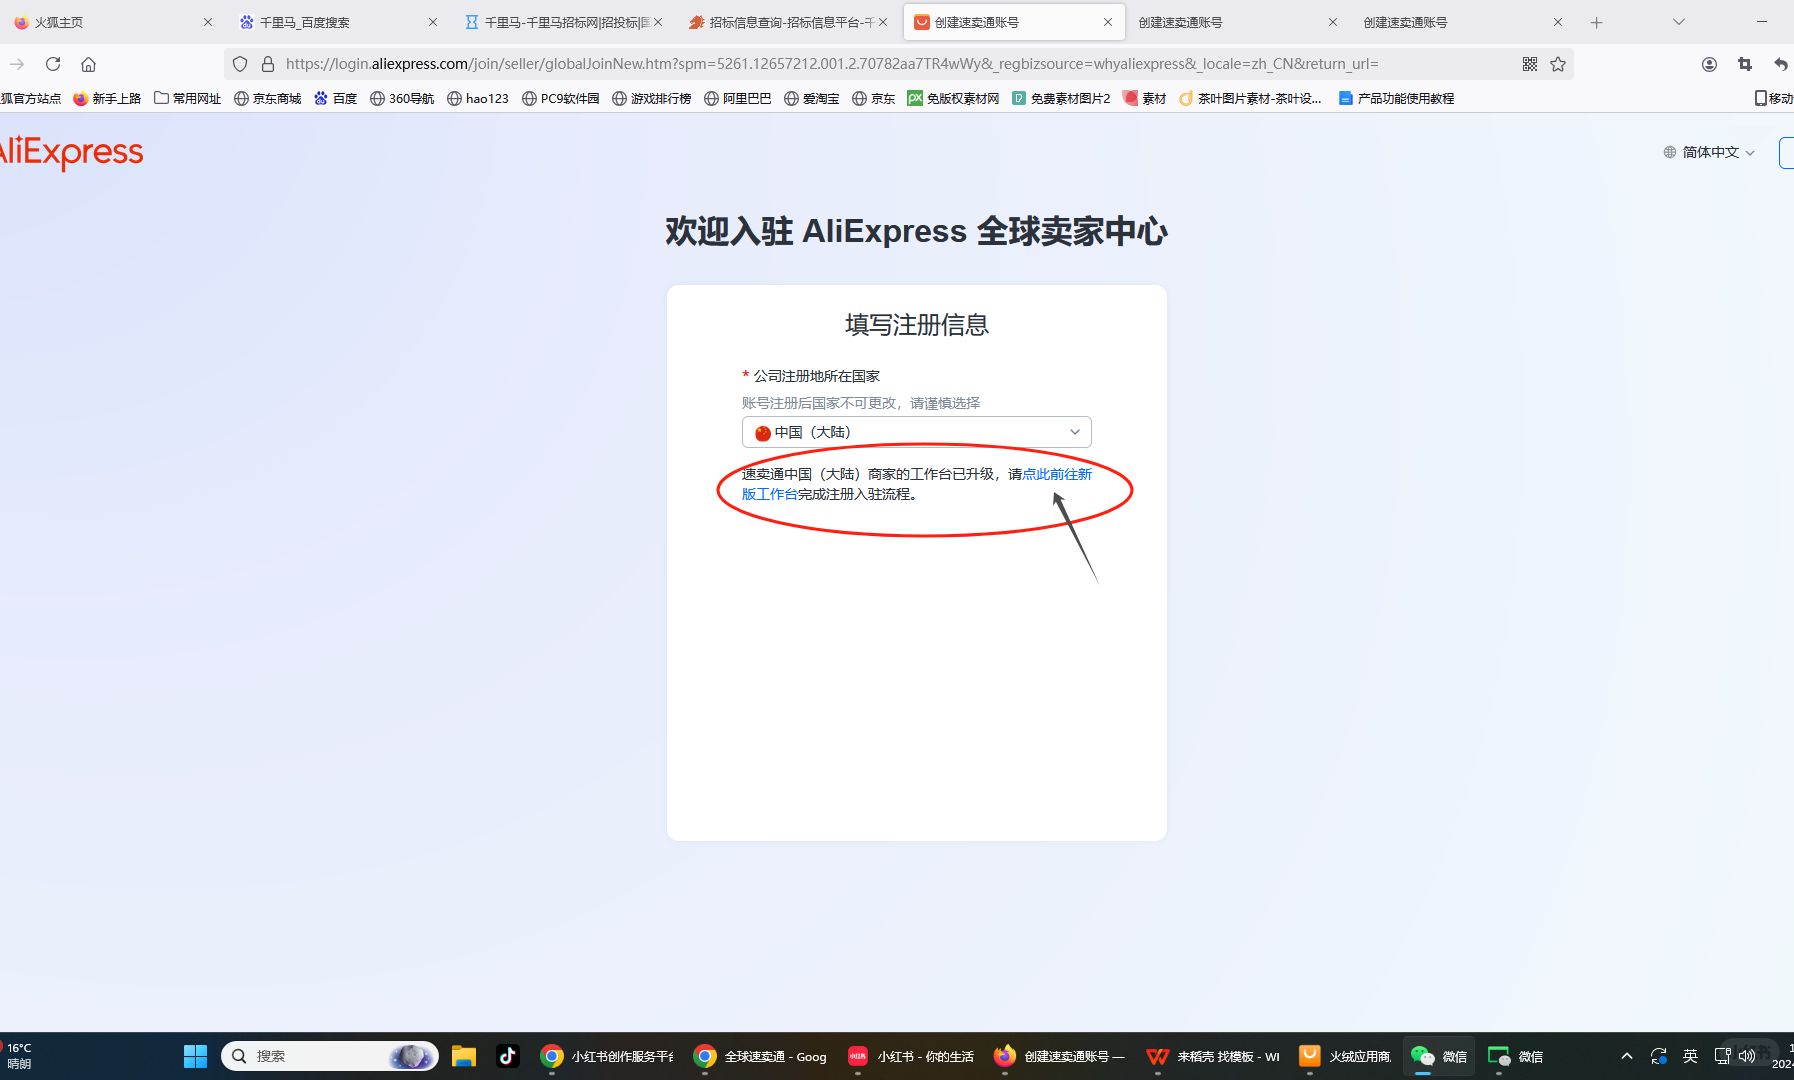
Task: Click the weather widget showing 16°C
Action: click(19, 1056)
